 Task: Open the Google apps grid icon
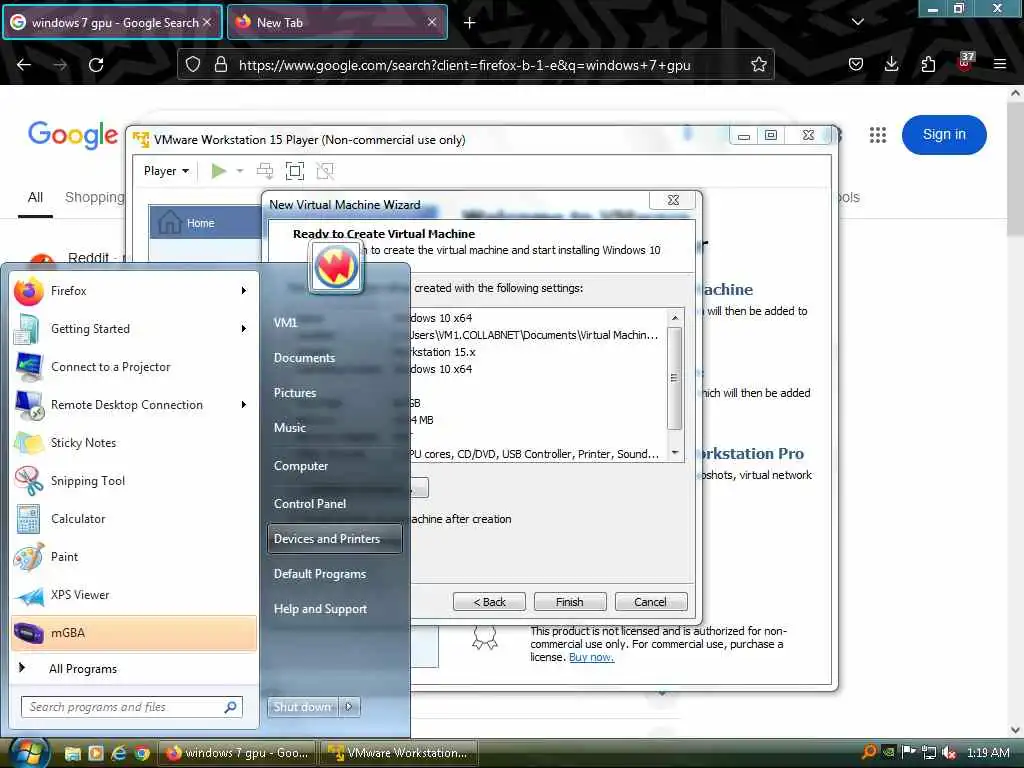click(878, 135)
